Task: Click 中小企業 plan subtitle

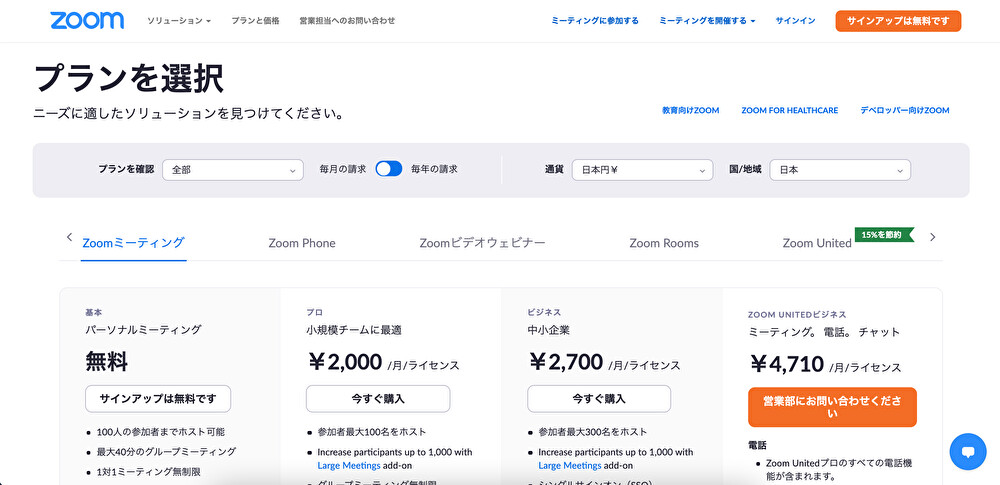Action: click(548, 331)
